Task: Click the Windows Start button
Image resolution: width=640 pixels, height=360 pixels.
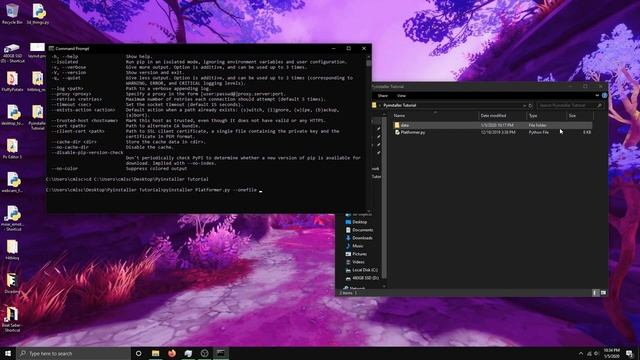Action: tap(8, 353)
